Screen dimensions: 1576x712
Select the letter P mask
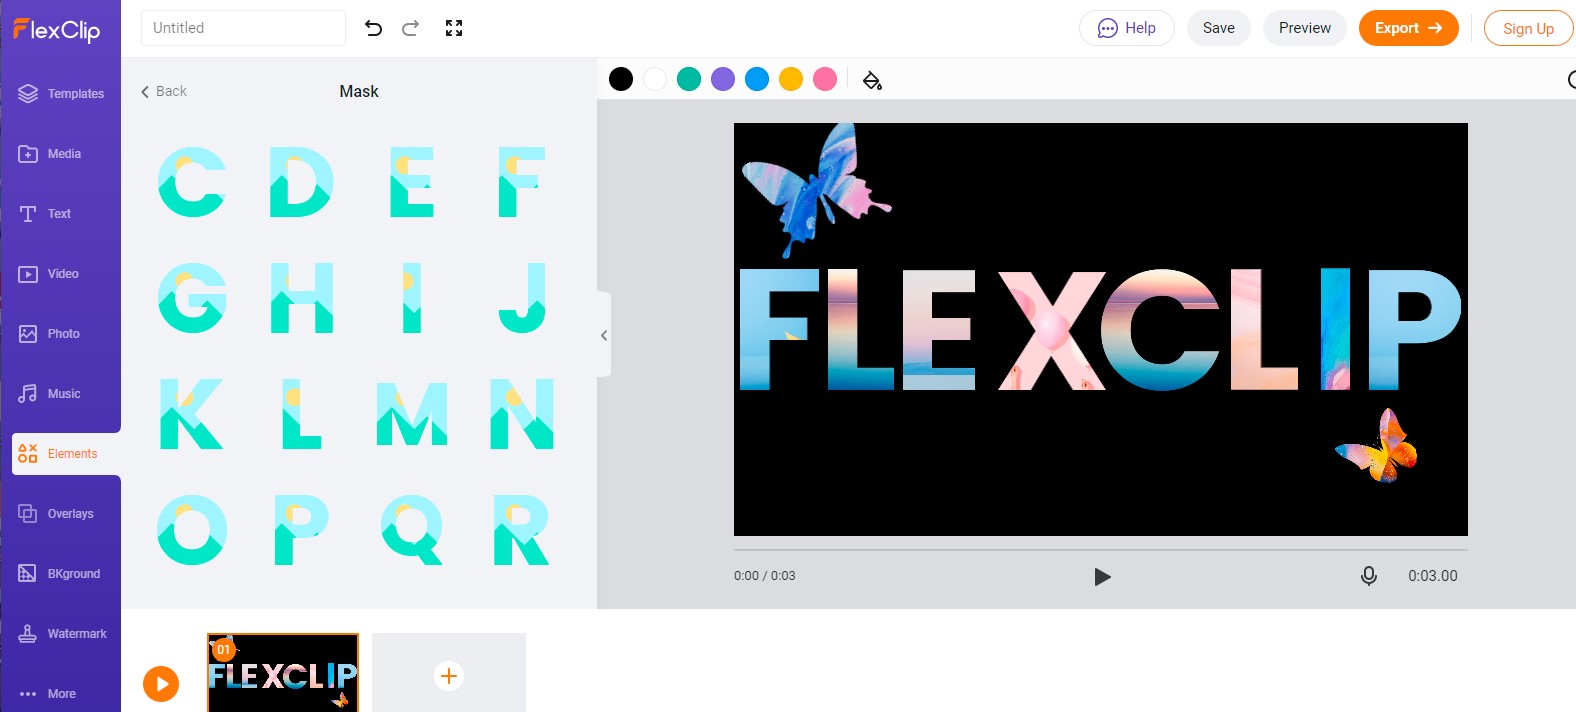coord(302,530)
